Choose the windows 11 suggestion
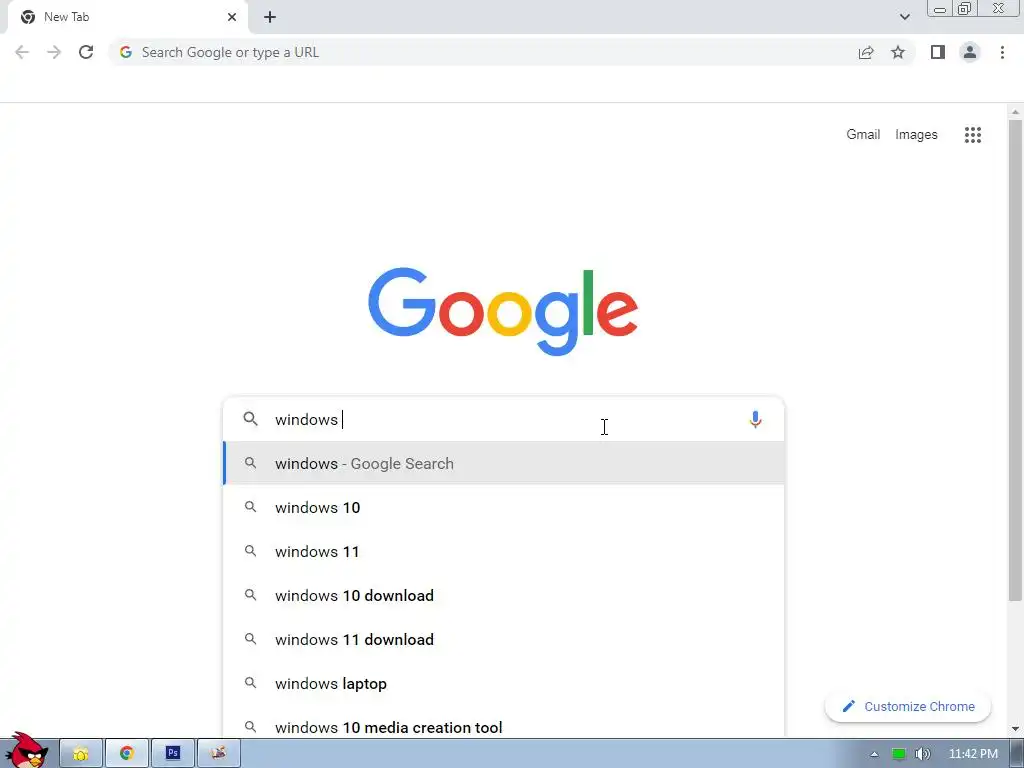Viewport: 1024px width, 768px height. (504, 551)
